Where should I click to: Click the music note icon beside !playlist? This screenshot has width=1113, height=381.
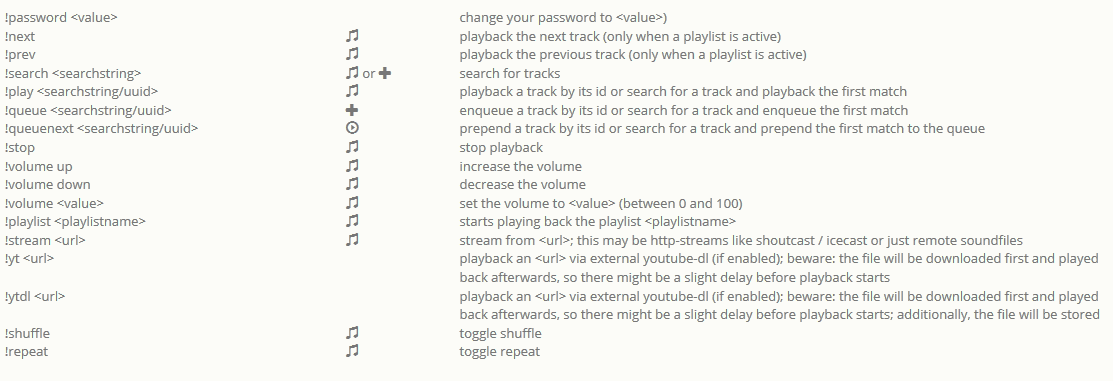(352, 221)
